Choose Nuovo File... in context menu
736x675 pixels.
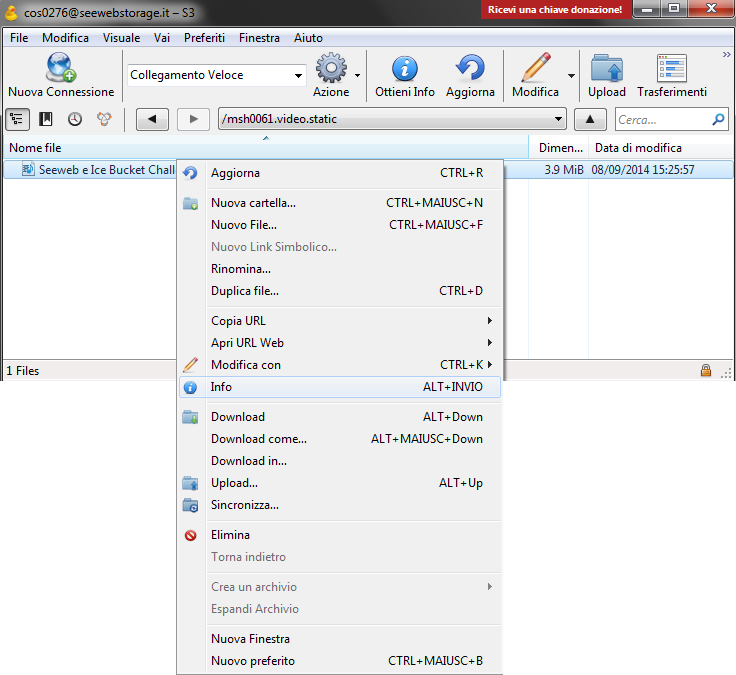[x=340, y=225]
